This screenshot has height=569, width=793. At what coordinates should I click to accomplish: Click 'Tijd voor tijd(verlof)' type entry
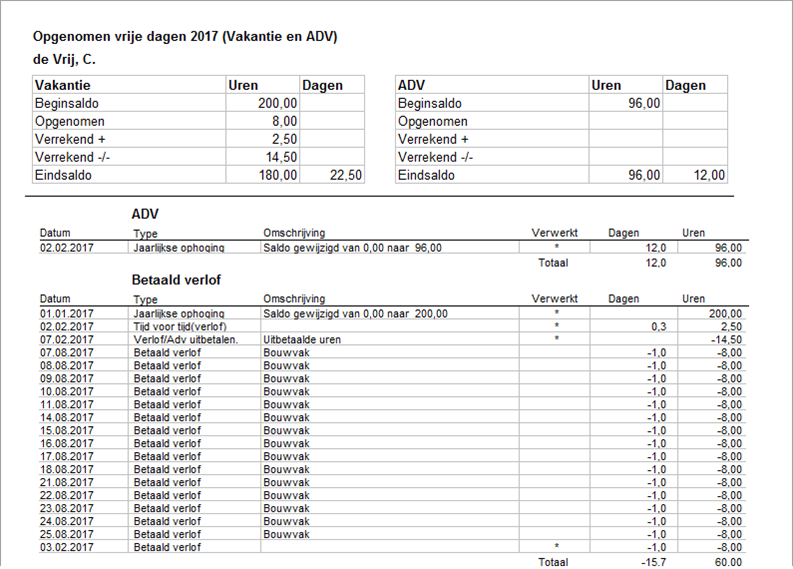(x=180, y=327)
